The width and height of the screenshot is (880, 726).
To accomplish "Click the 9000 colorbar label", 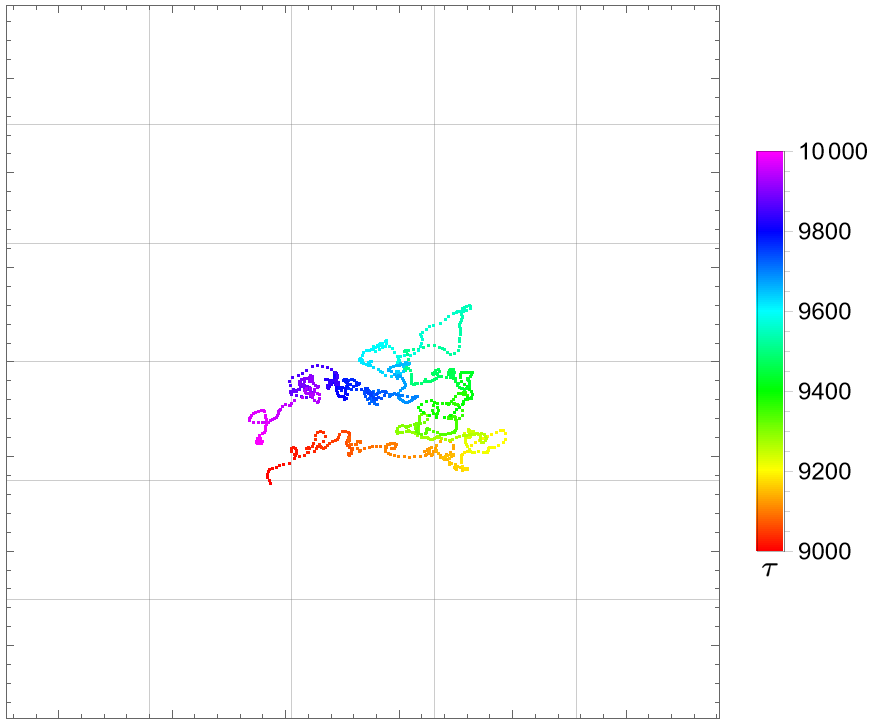I will (x=824, y=552).
